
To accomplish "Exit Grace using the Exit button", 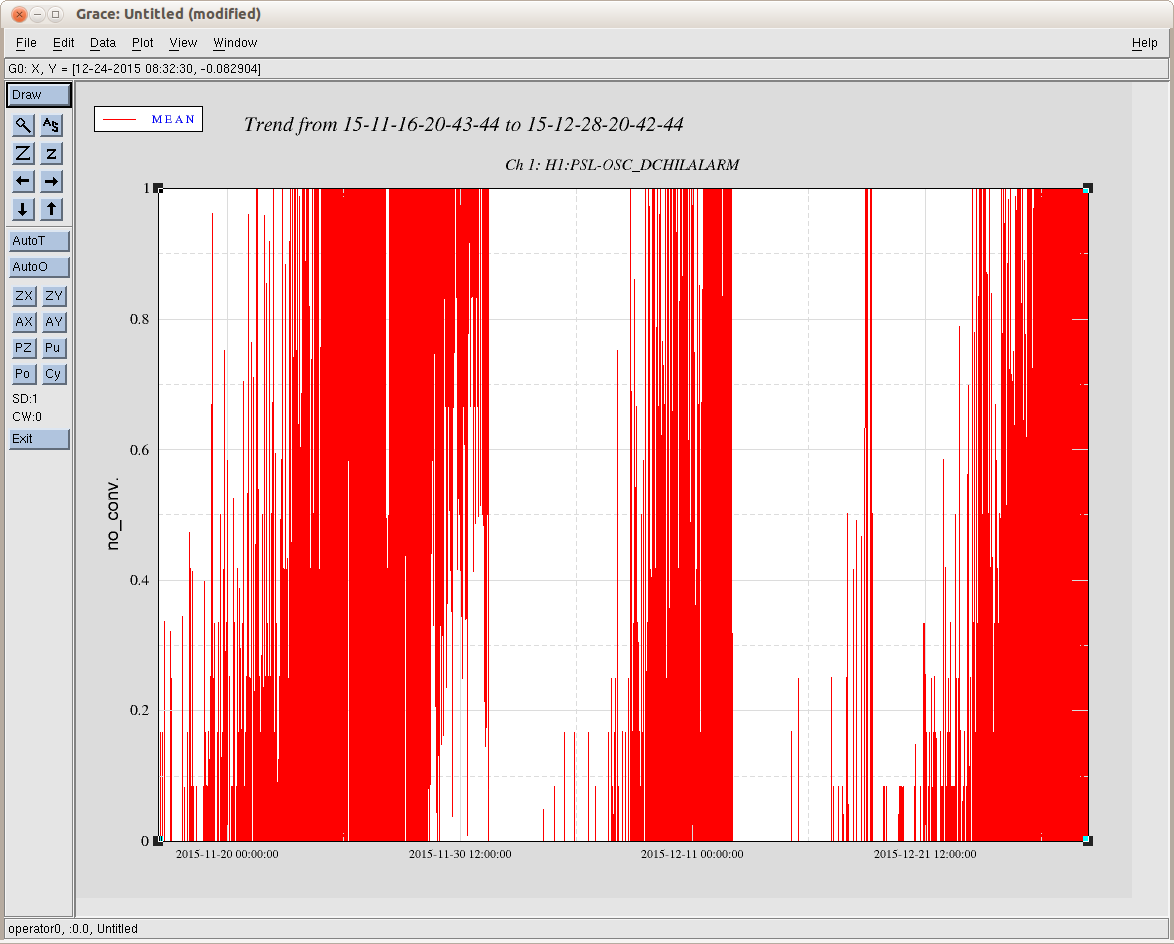I will click(39, 439).
